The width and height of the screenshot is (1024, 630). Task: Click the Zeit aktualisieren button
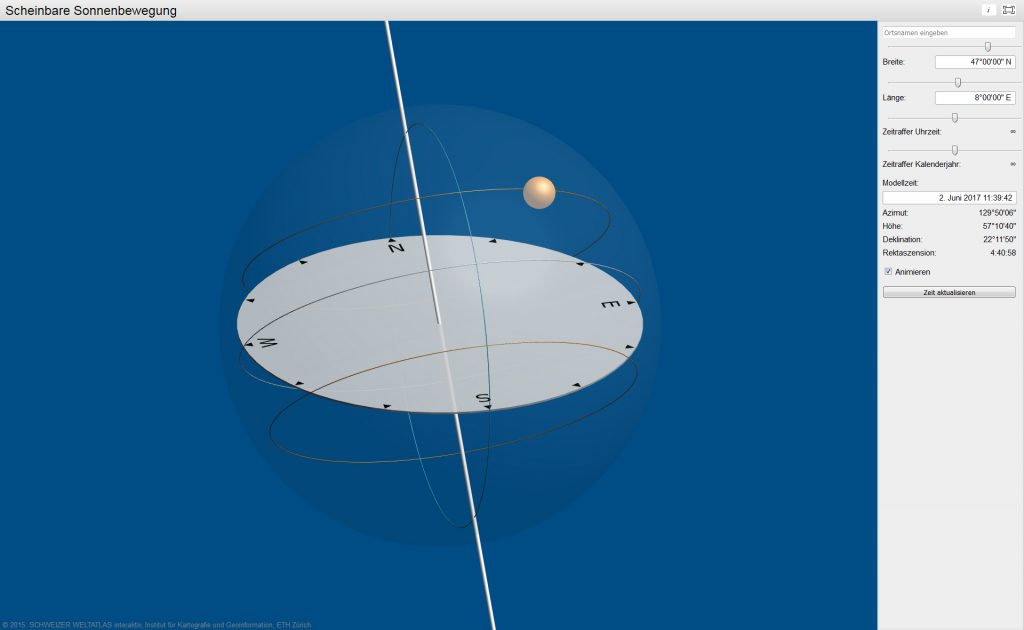[949, 292]
